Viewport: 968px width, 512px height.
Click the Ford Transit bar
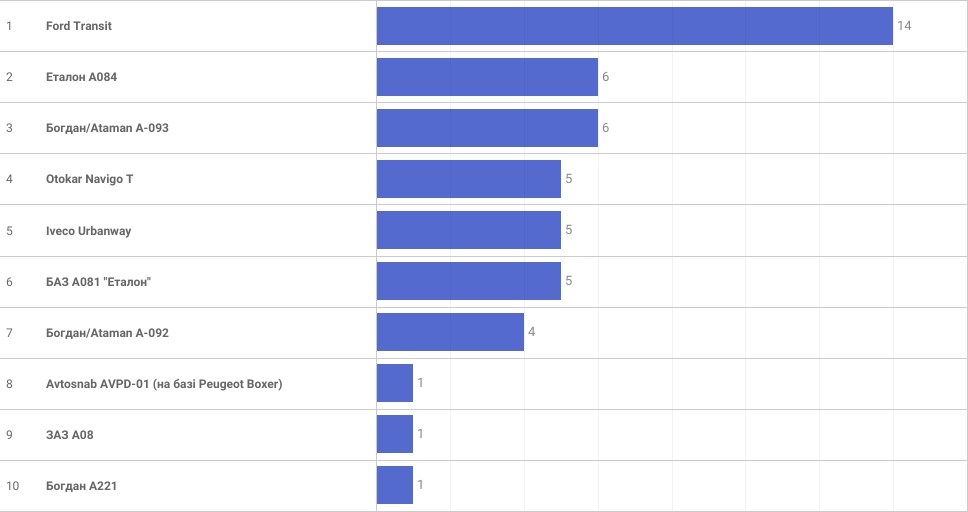coord(634,26)
